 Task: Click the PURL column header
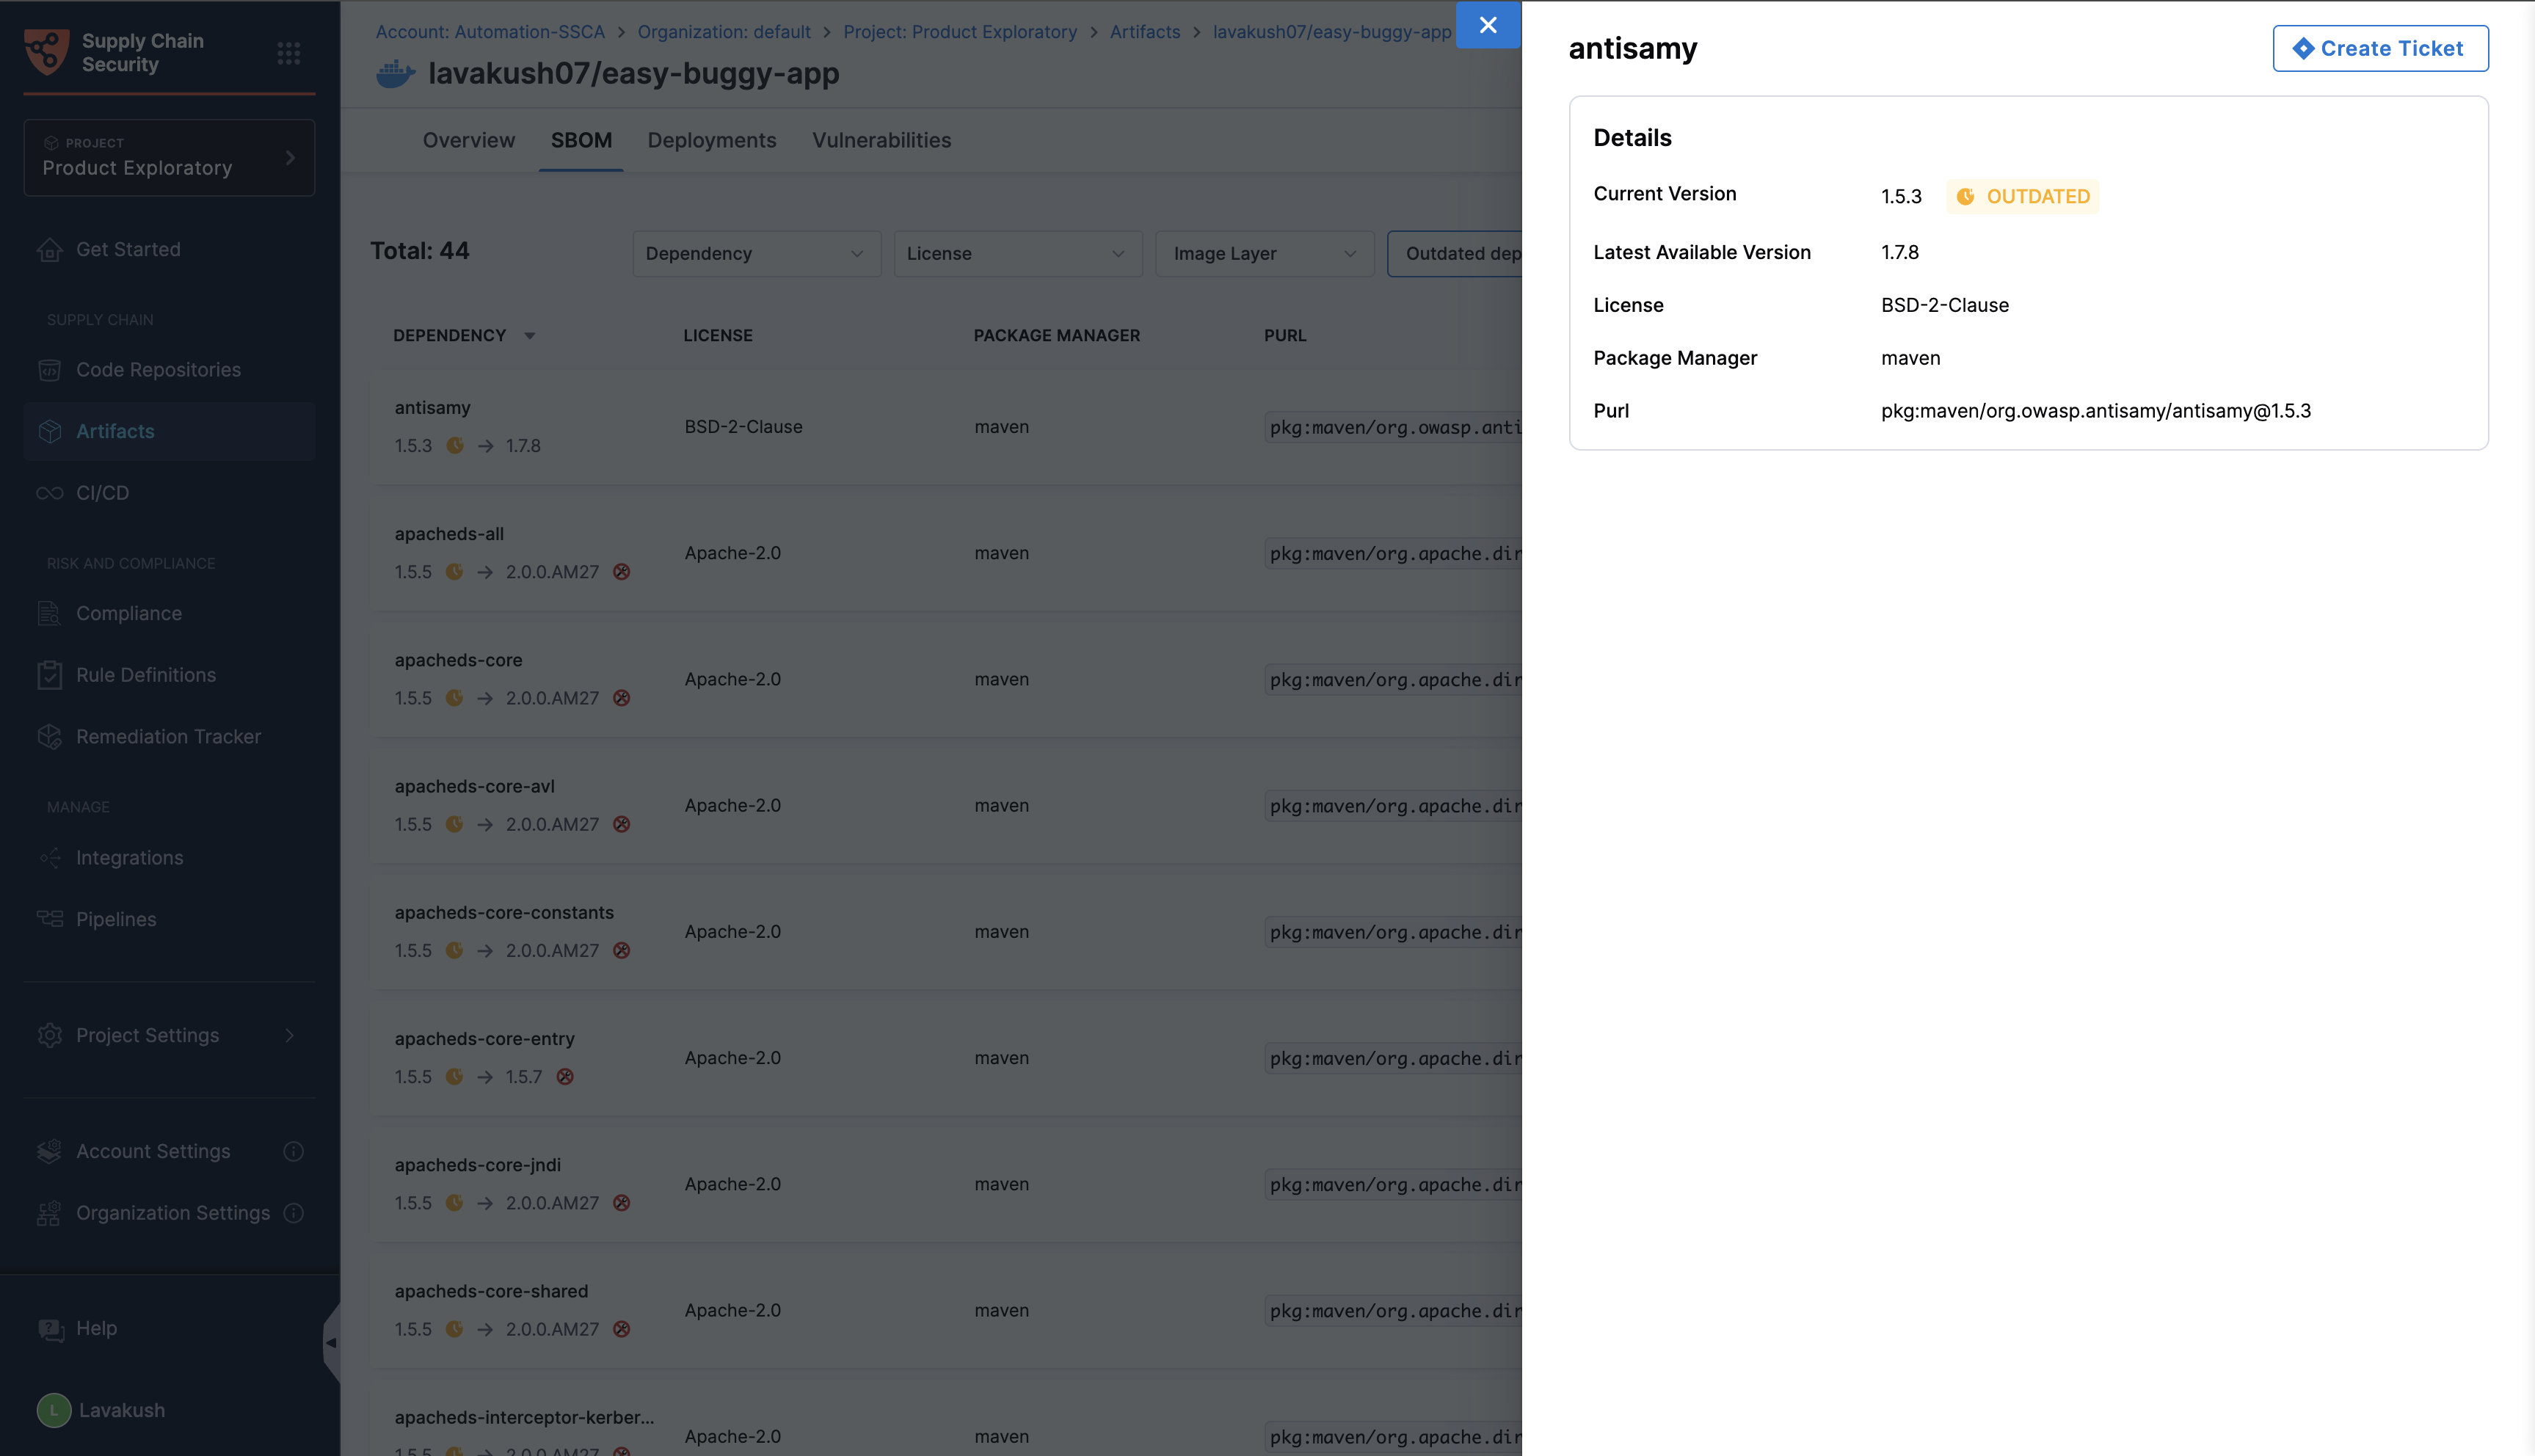tap(1285, 336)
